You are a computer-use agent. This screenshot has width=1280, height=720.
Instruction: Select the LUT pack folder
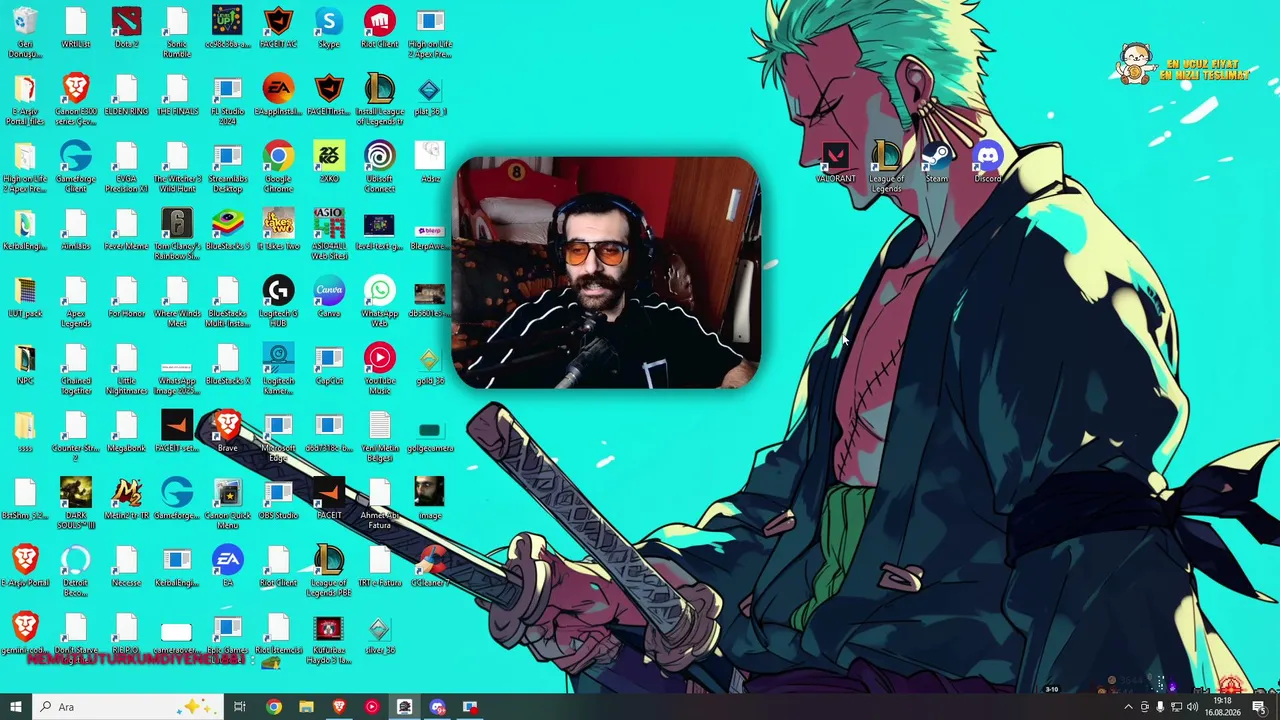25,297
